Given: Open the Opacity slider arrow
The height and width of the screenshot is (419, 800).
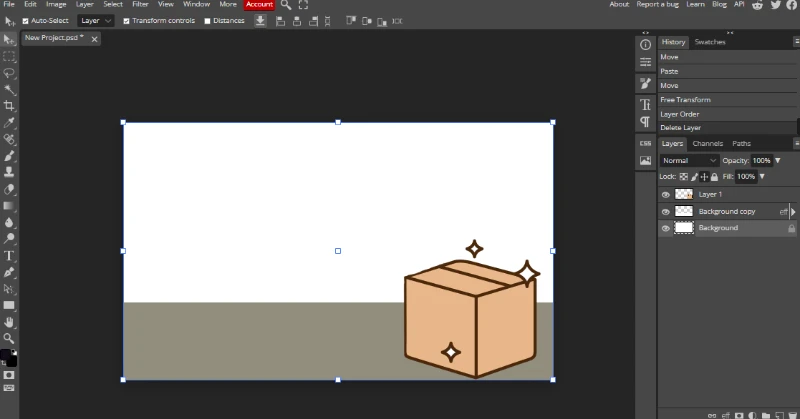Looking at the screenshot, I should click(778, 160).
